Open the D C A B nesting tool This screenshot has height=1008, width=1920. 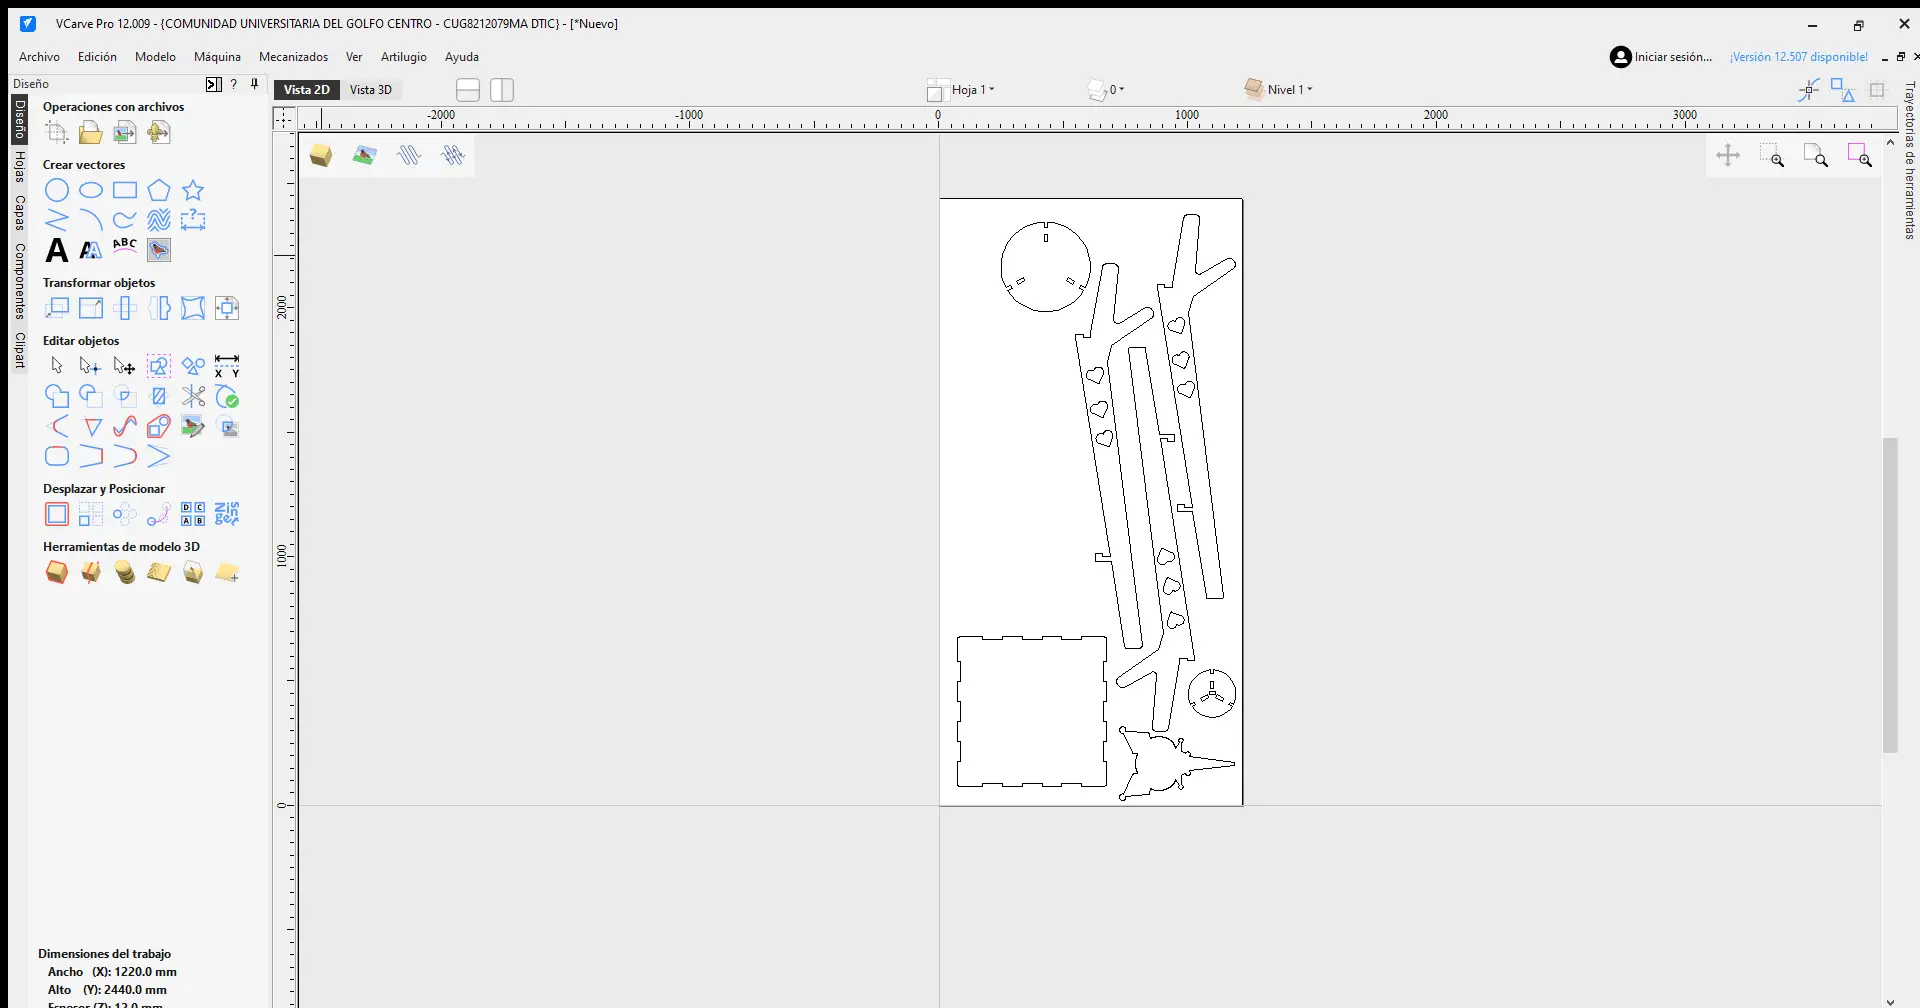(193, 514)
